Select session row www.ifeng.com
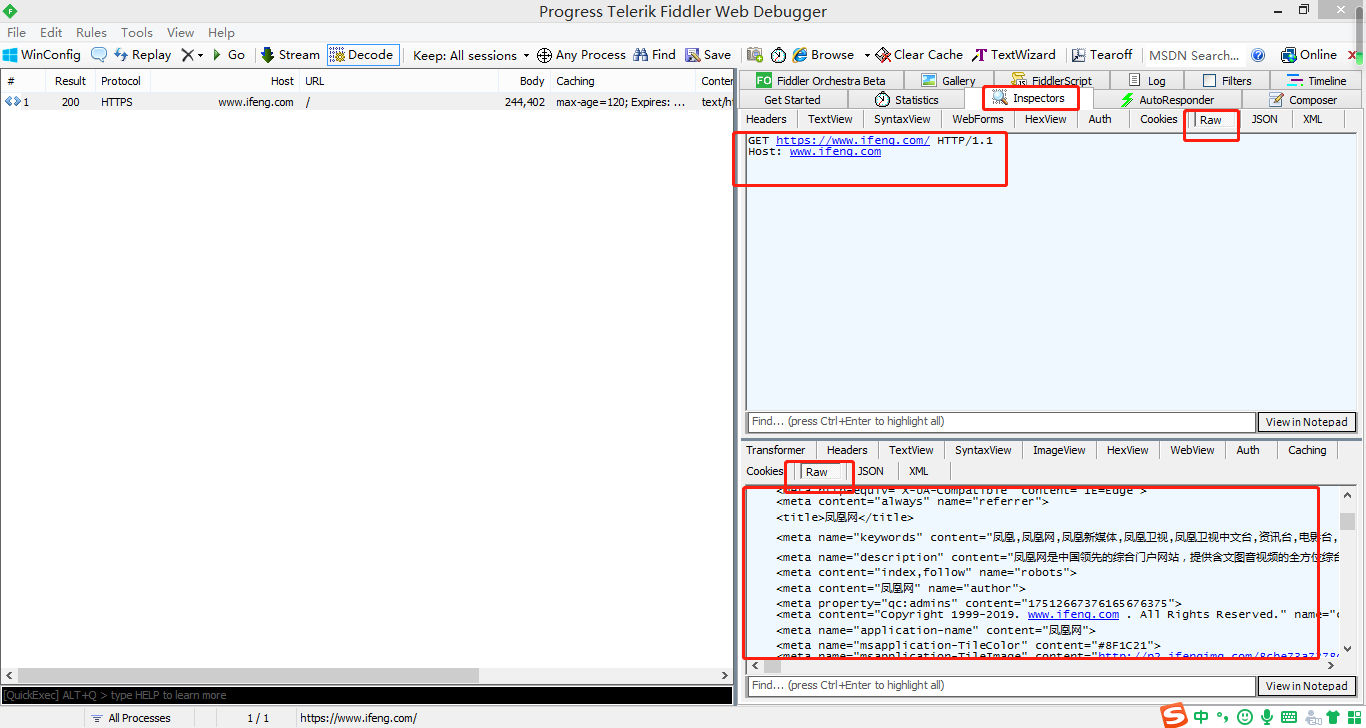 point(367,102)
